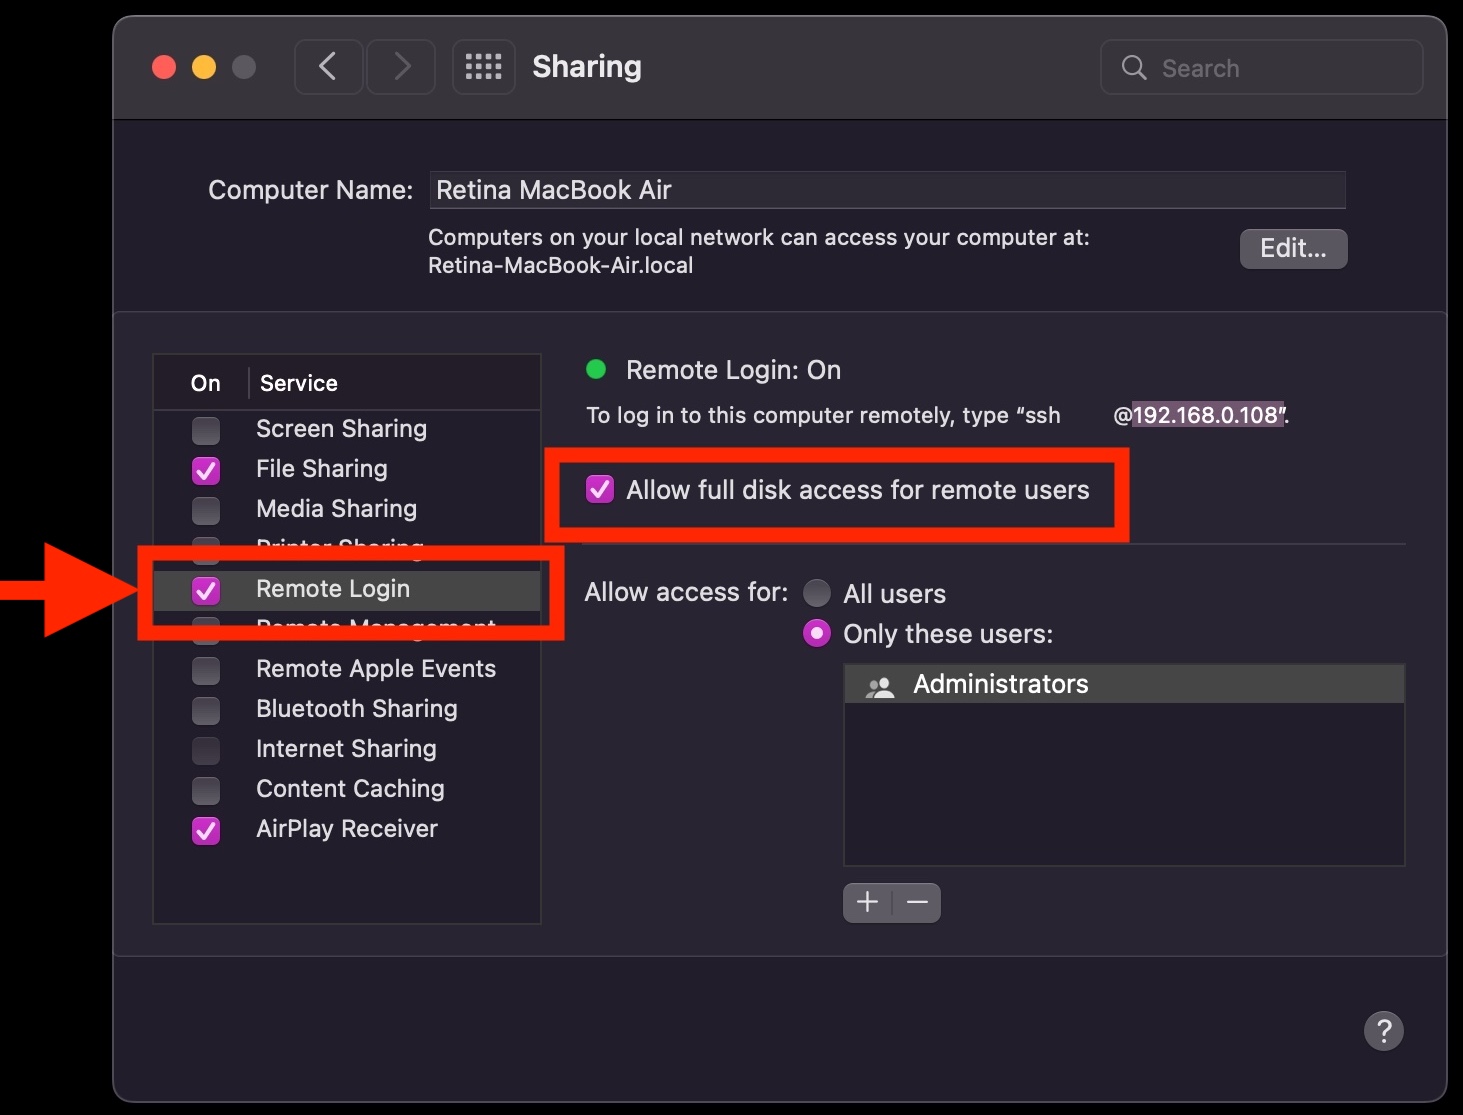Select the File Sharing service row
The image size is (1463, 1115).
tap(347, 469)
